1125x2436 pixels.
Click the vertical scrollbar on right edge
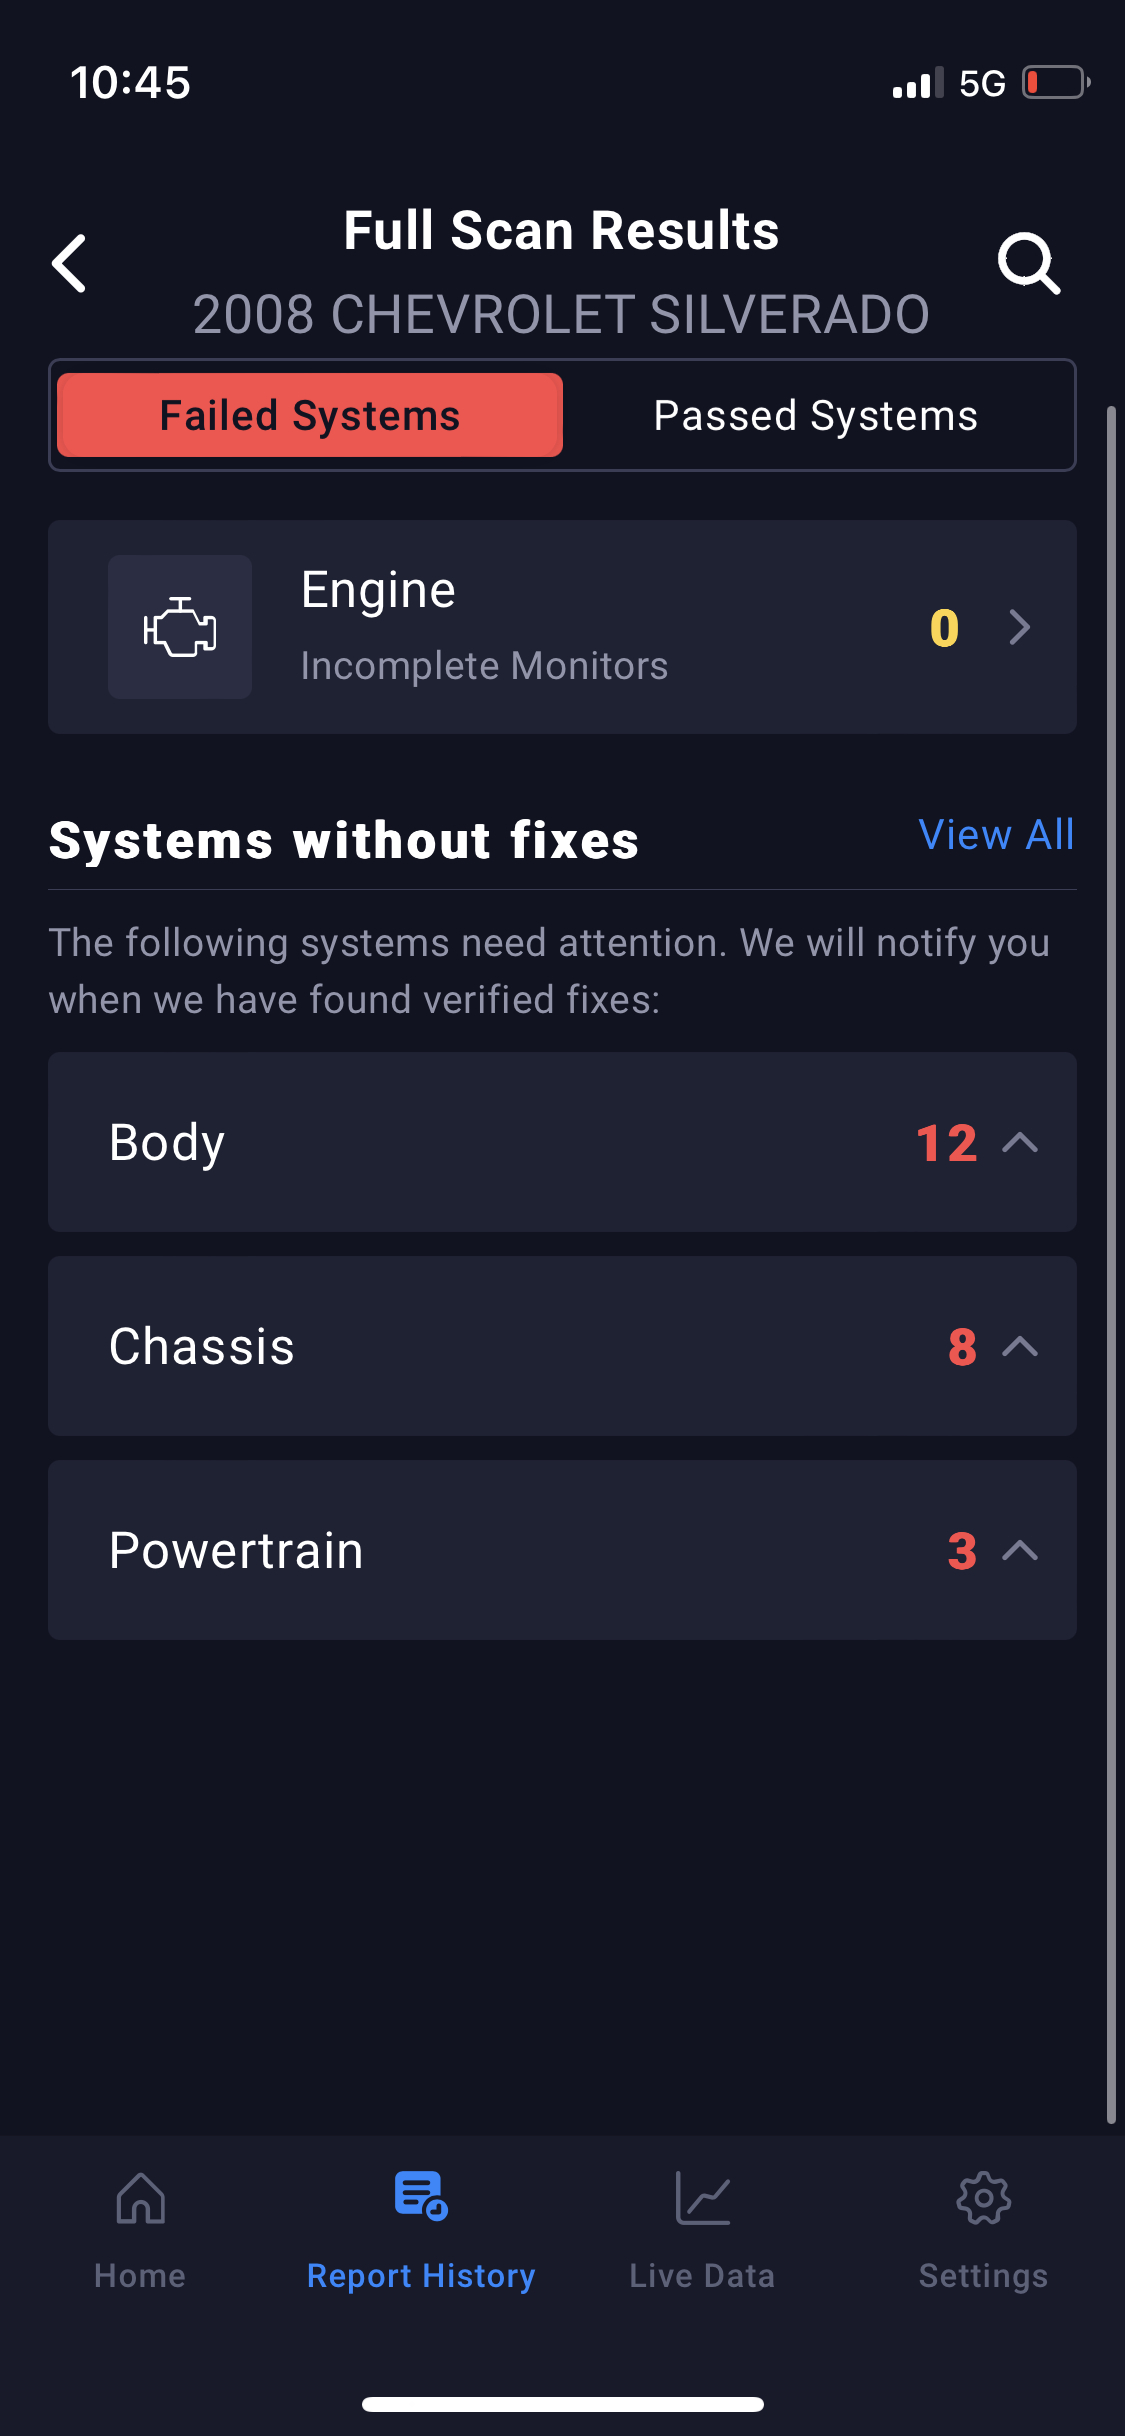1111,1260
